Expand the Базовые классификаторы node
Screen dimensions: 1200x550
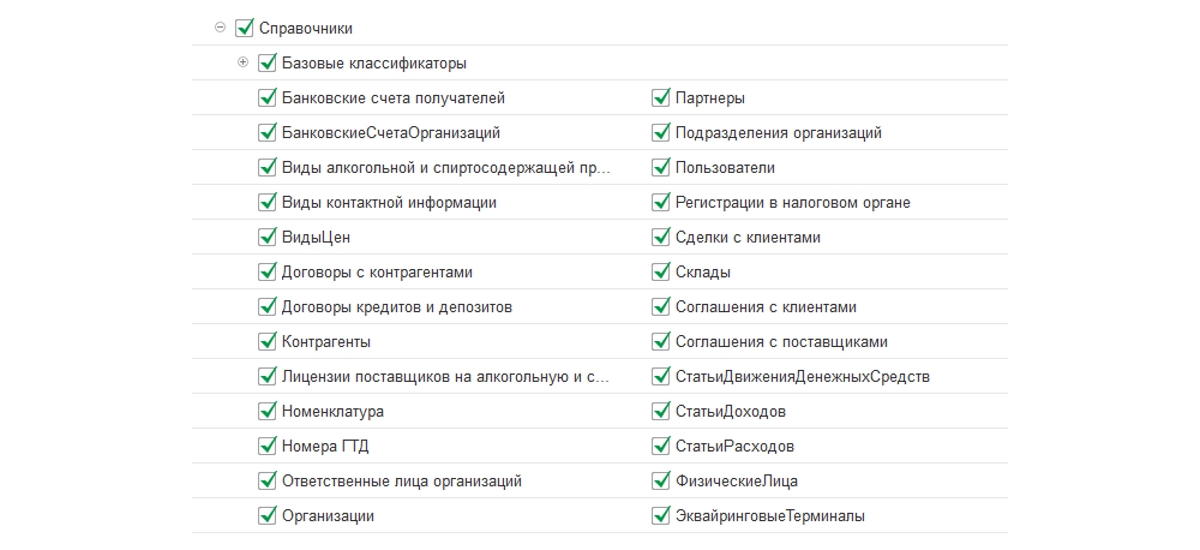tap(243, 63)
